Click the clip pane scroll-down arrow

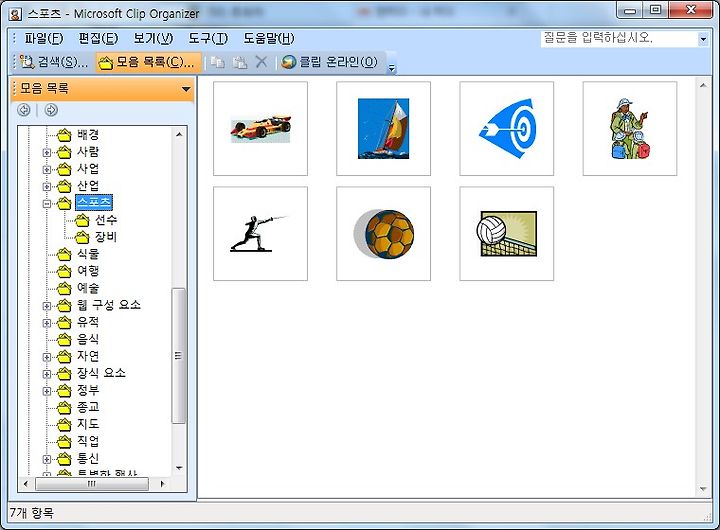point(703,489)
